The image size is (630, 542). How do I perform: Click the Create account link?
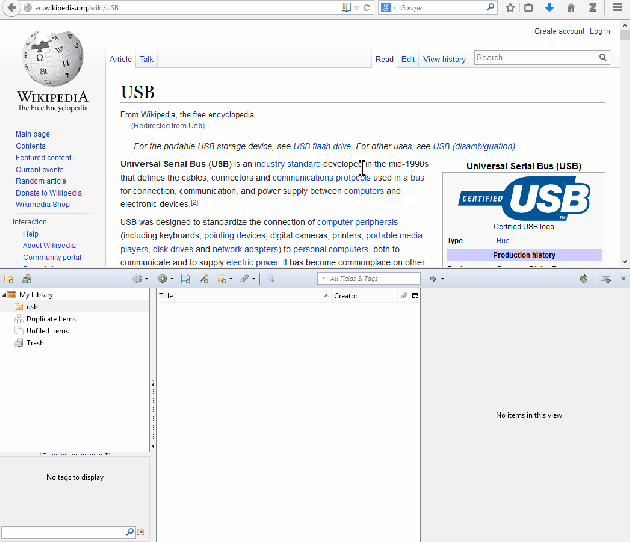[x=559, y=31]
